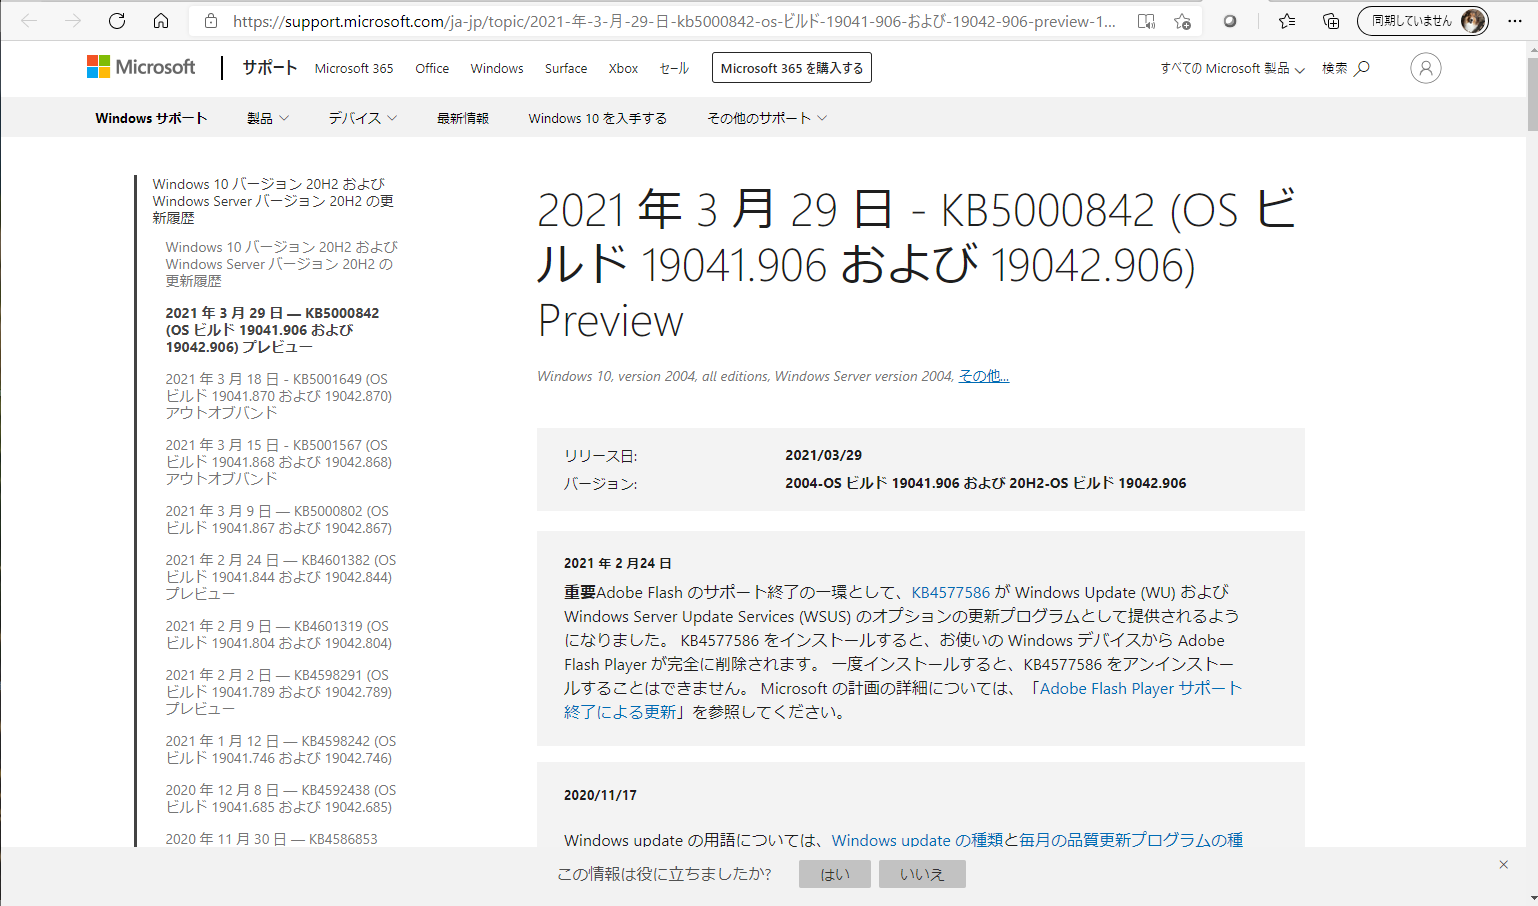Open the Favorites list icon
Viewport: 1538px width, 906px height.
pos(1287,21)
